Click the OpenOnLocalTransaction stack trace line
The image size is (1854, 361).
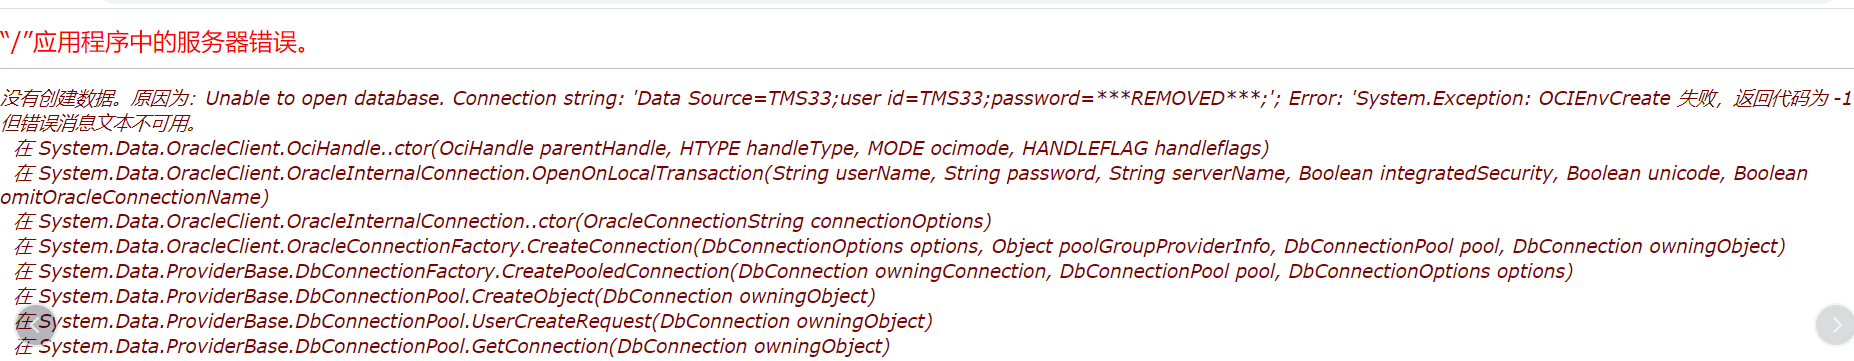911,173
